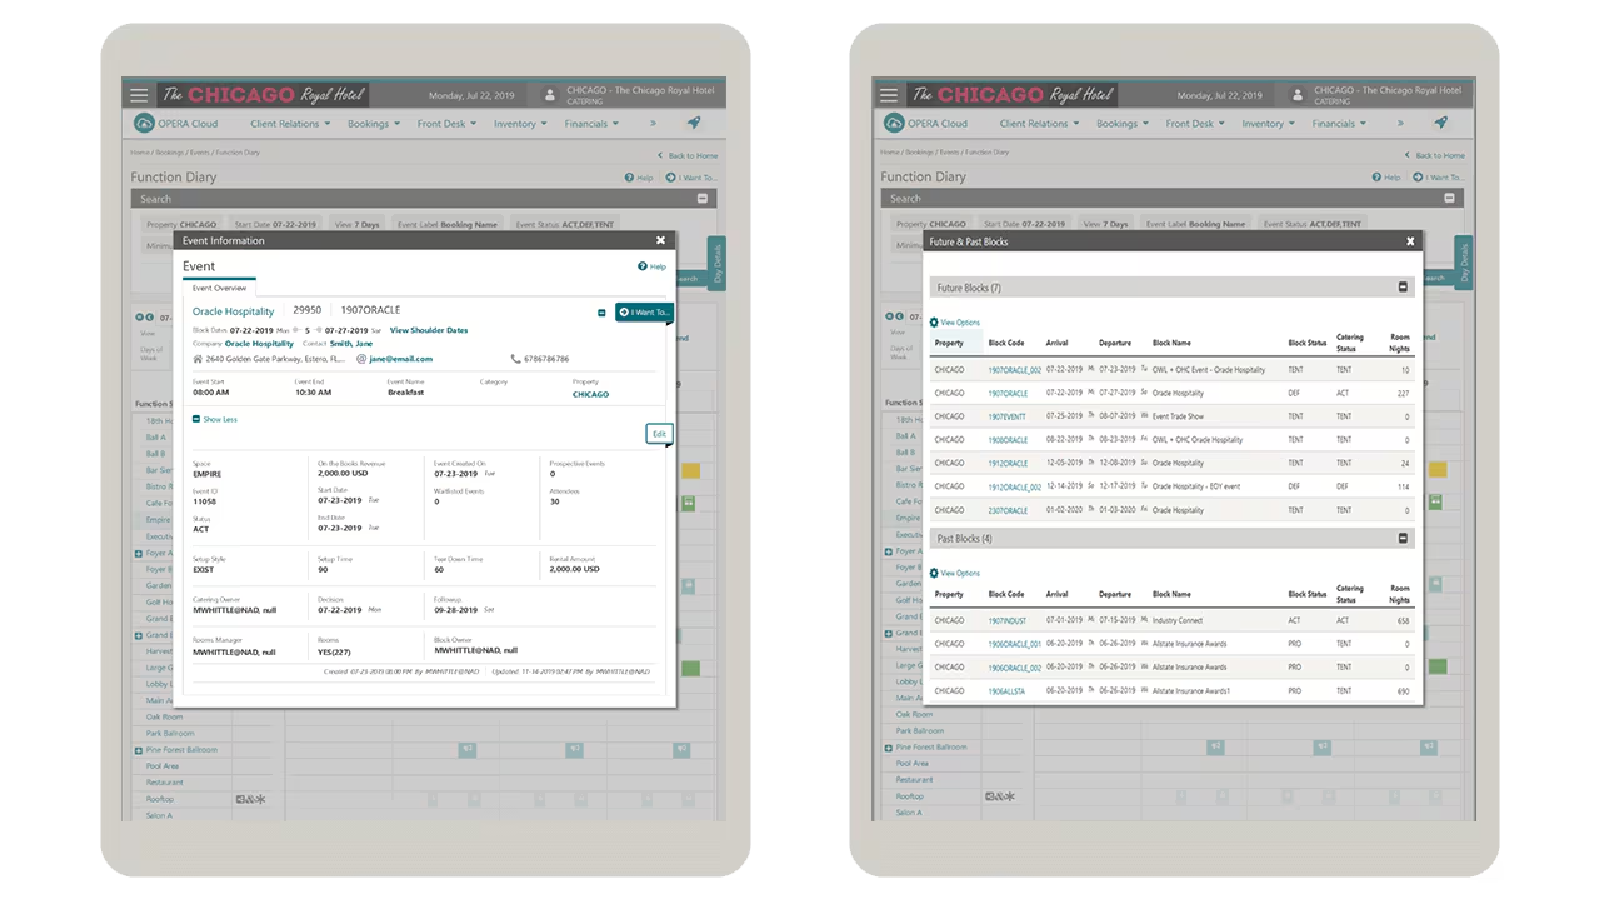Click yellow event block on the Event Information tablet diary

point(691,470)
